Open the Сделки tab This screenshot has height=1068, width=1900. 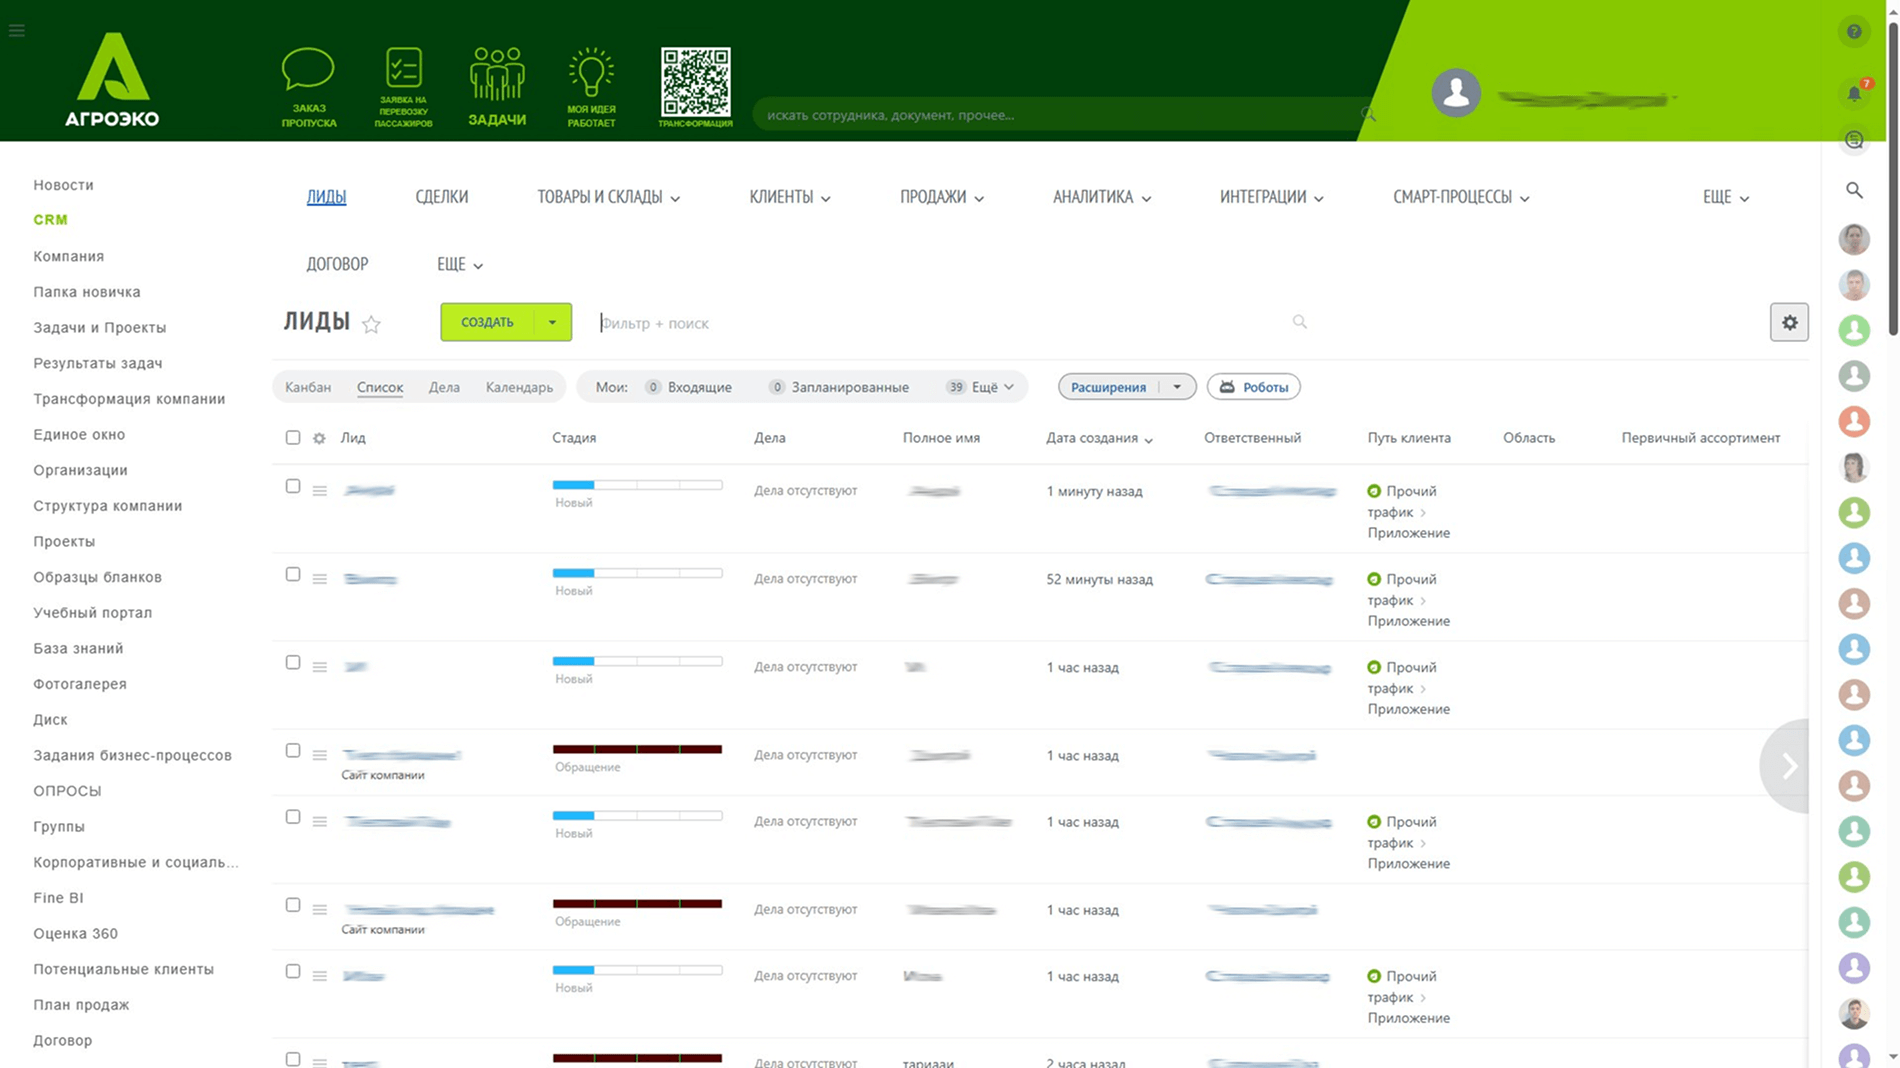442,197
